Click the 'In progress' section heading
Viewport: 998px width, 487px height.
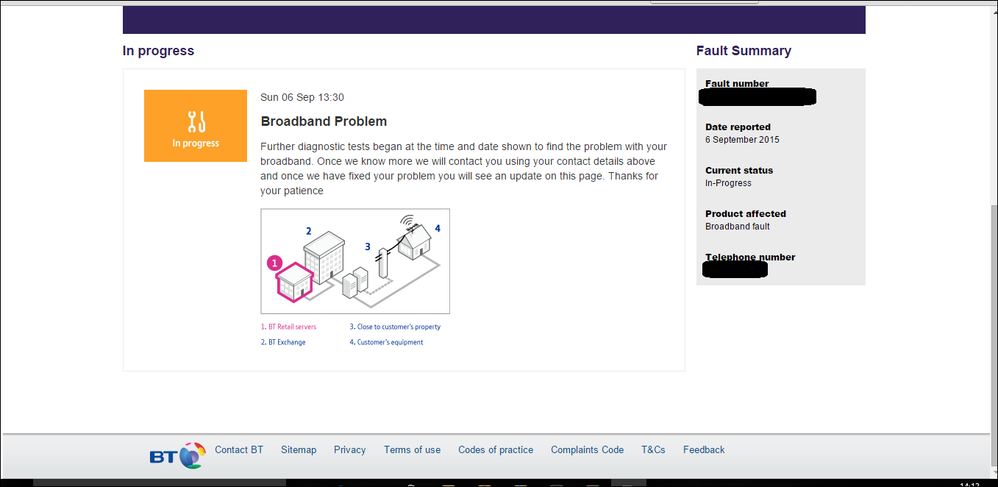tap(158, 51)
